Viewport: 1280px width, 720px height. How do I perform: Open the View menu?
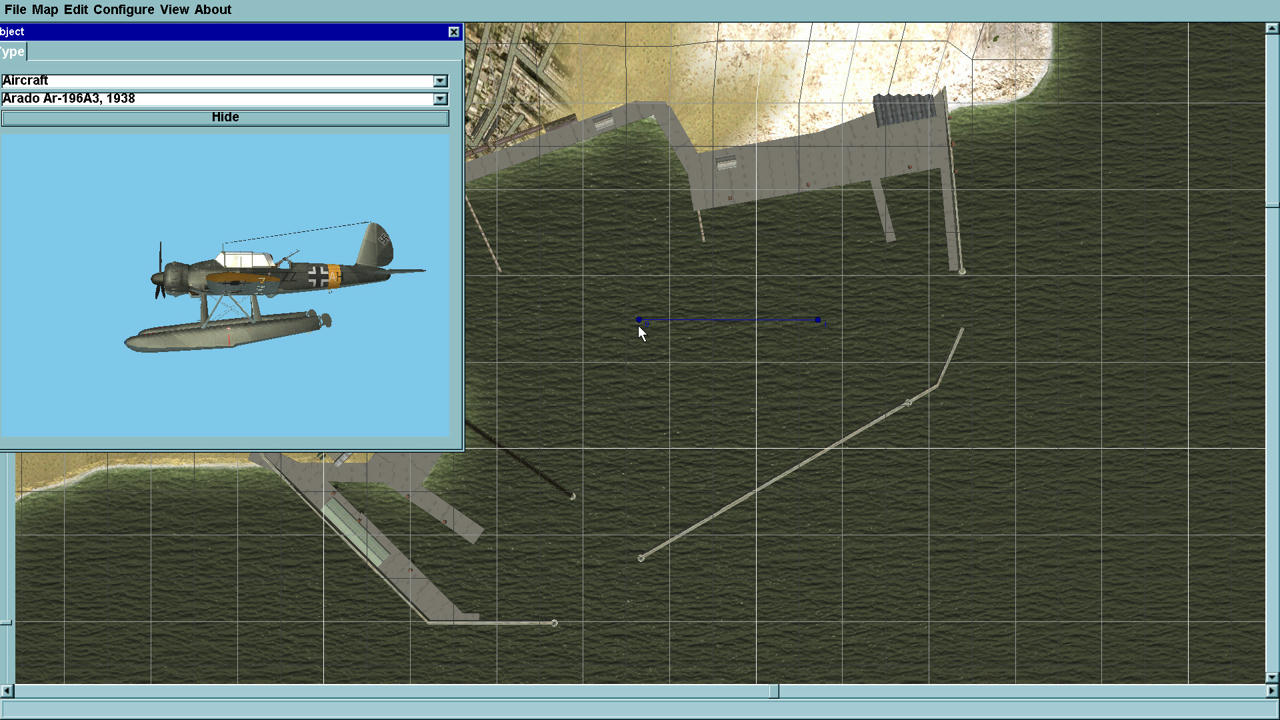click(174, 9)
